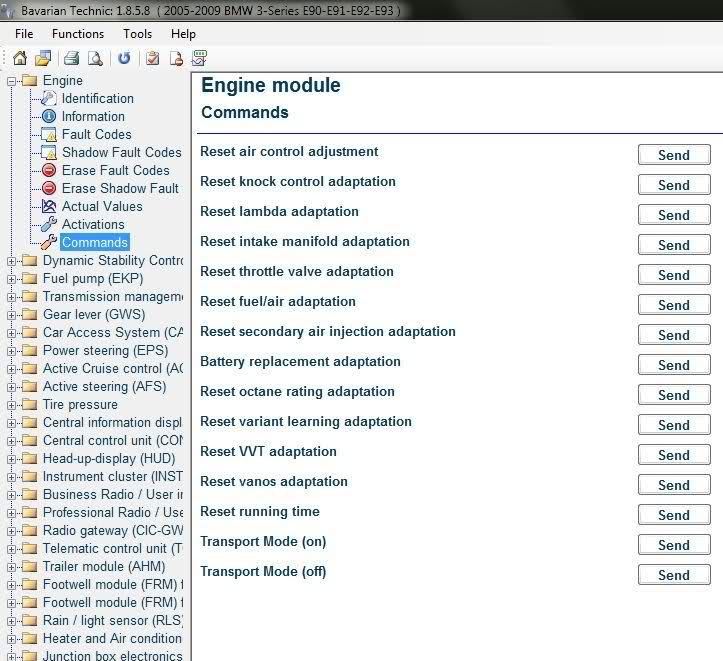723x661 pixels.
Task: Click the red Erase Fault Codes icon
Action: [49, 170]
